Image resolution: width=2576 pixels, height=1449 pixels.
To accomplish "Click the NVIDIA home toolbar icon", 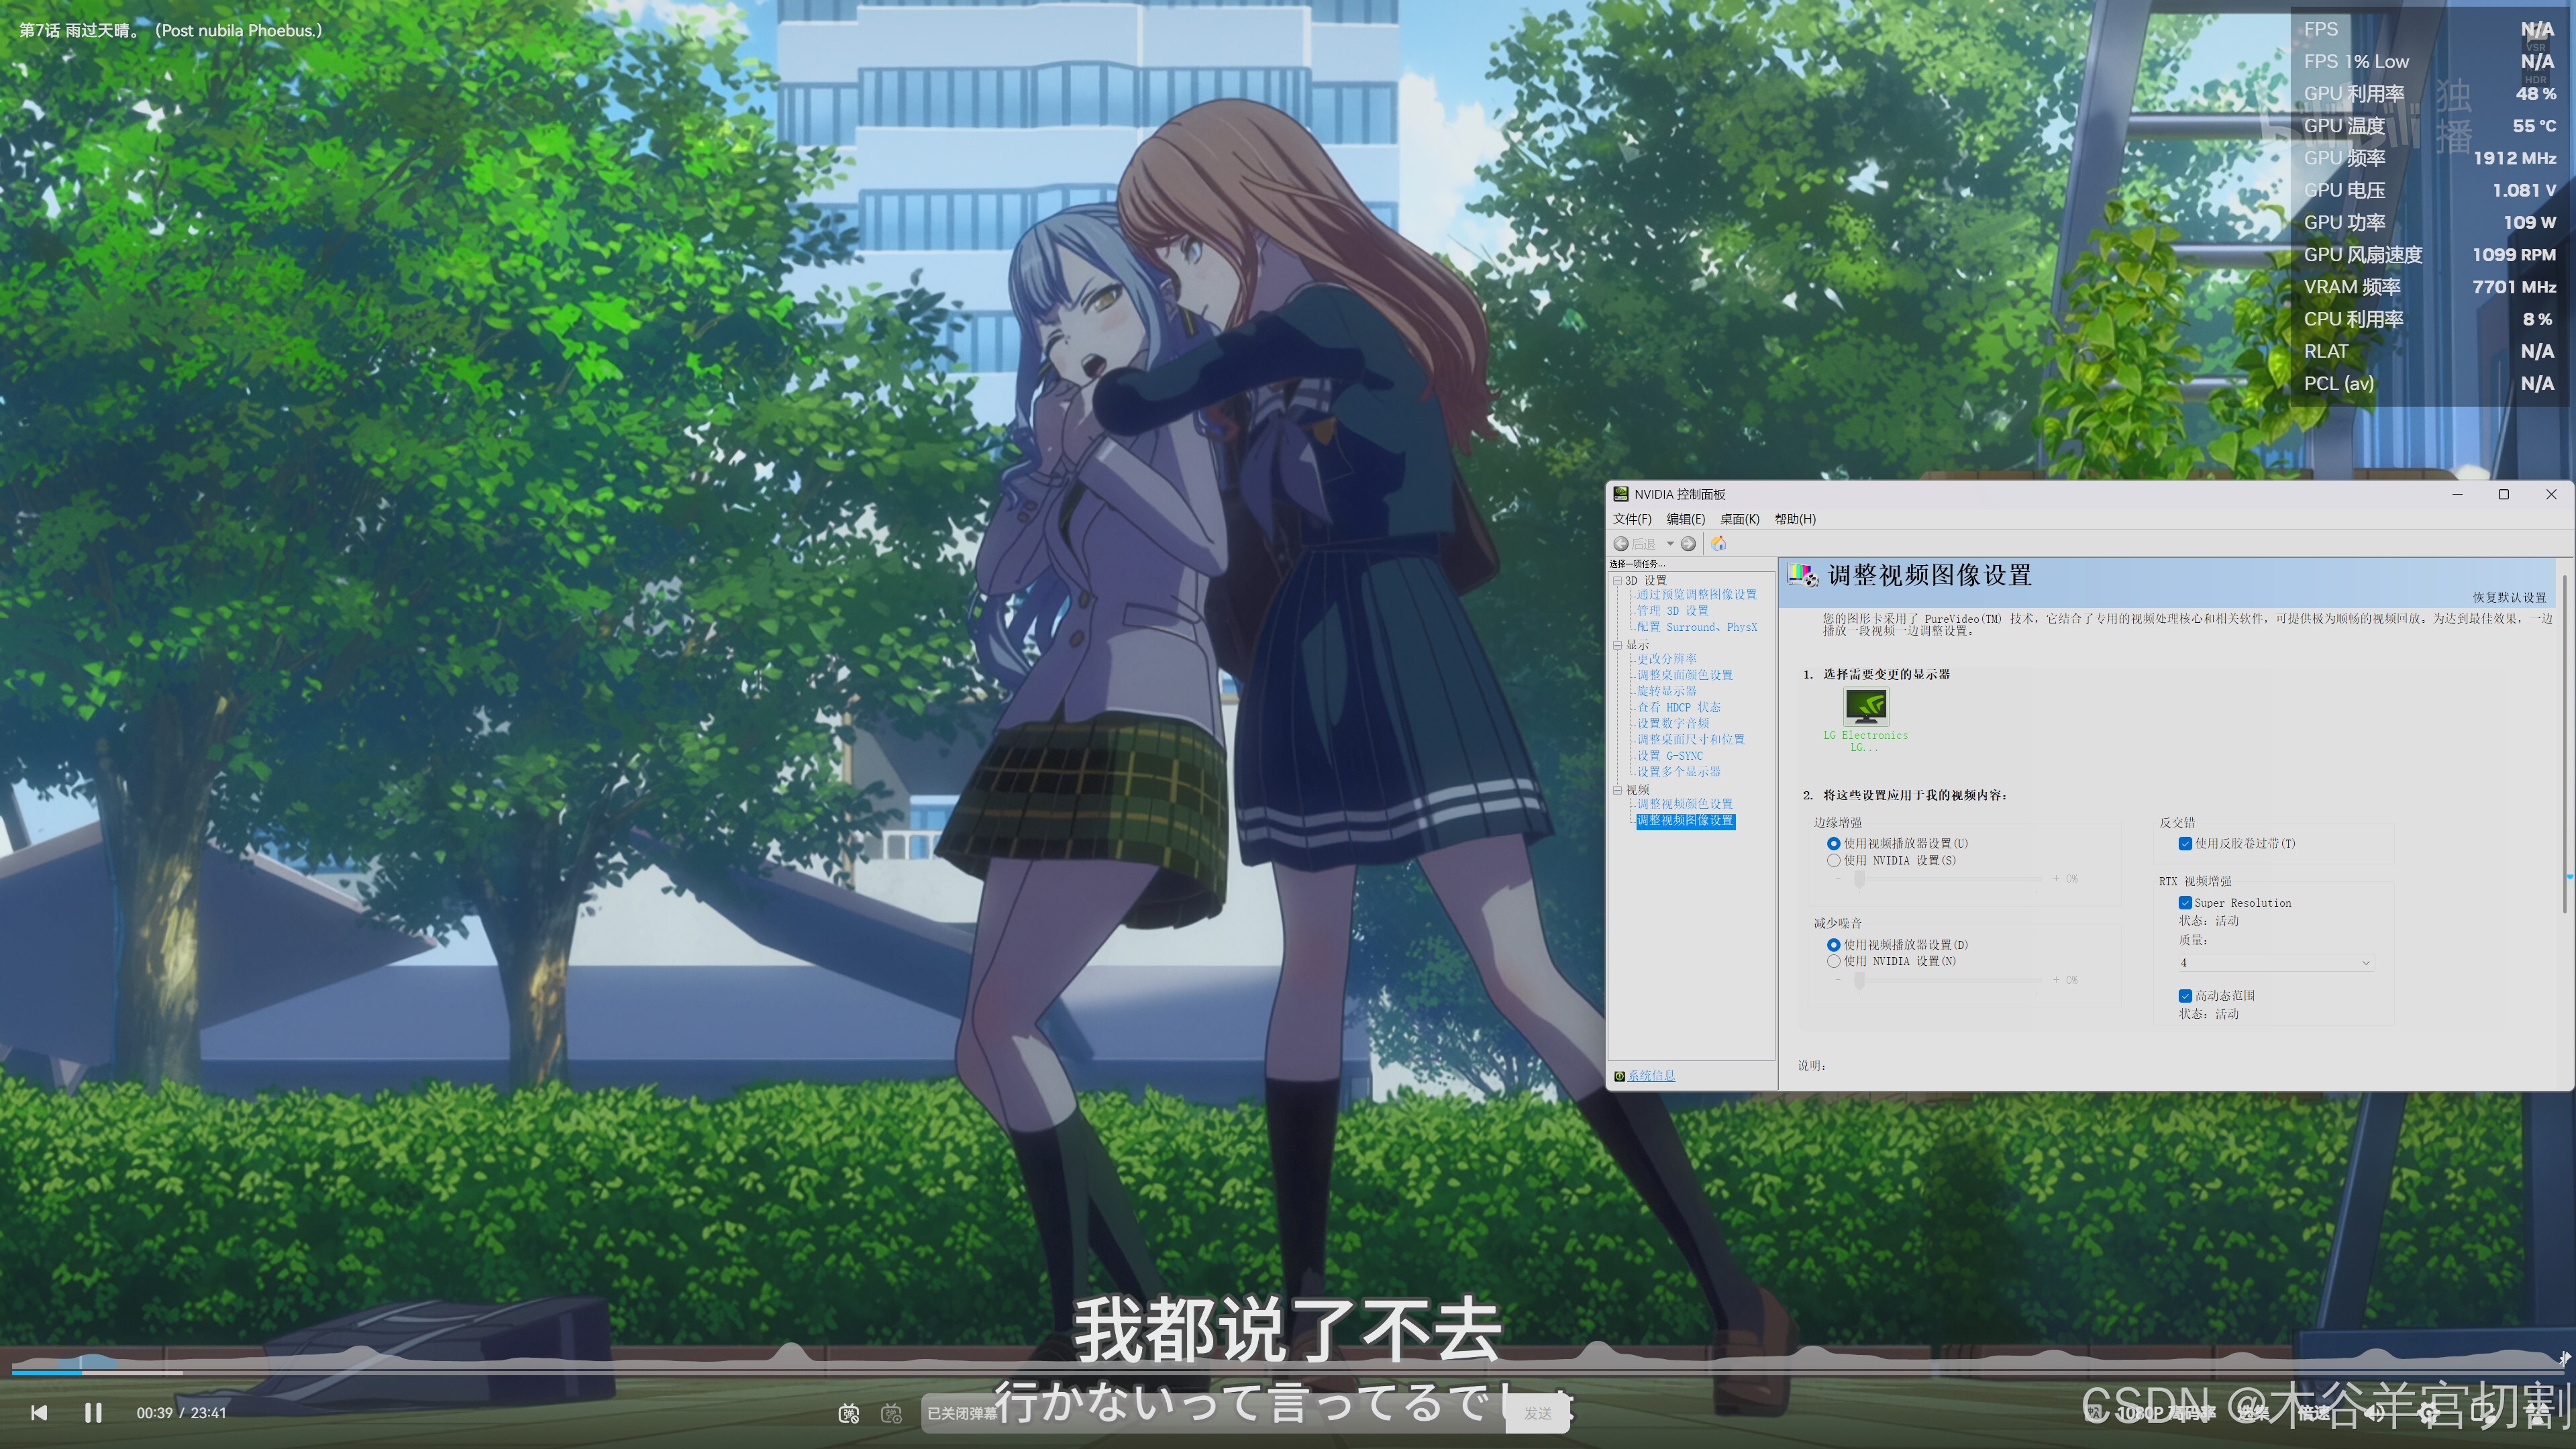I will pyautogui.click(x=1718, y=543).
